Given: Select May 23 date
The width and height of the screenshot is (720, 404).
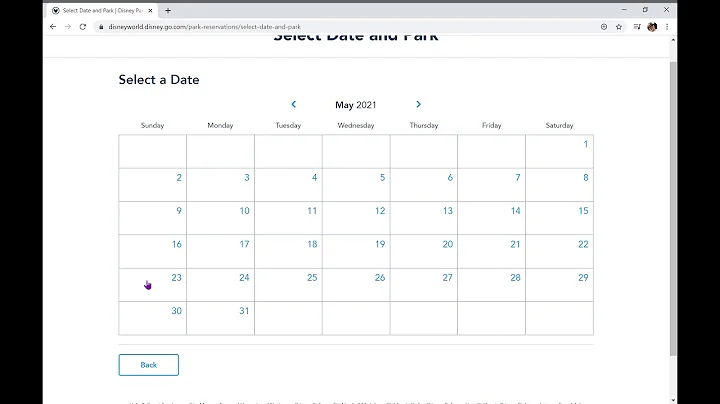Looking at the screenshot, I should (x=152, y=285).
